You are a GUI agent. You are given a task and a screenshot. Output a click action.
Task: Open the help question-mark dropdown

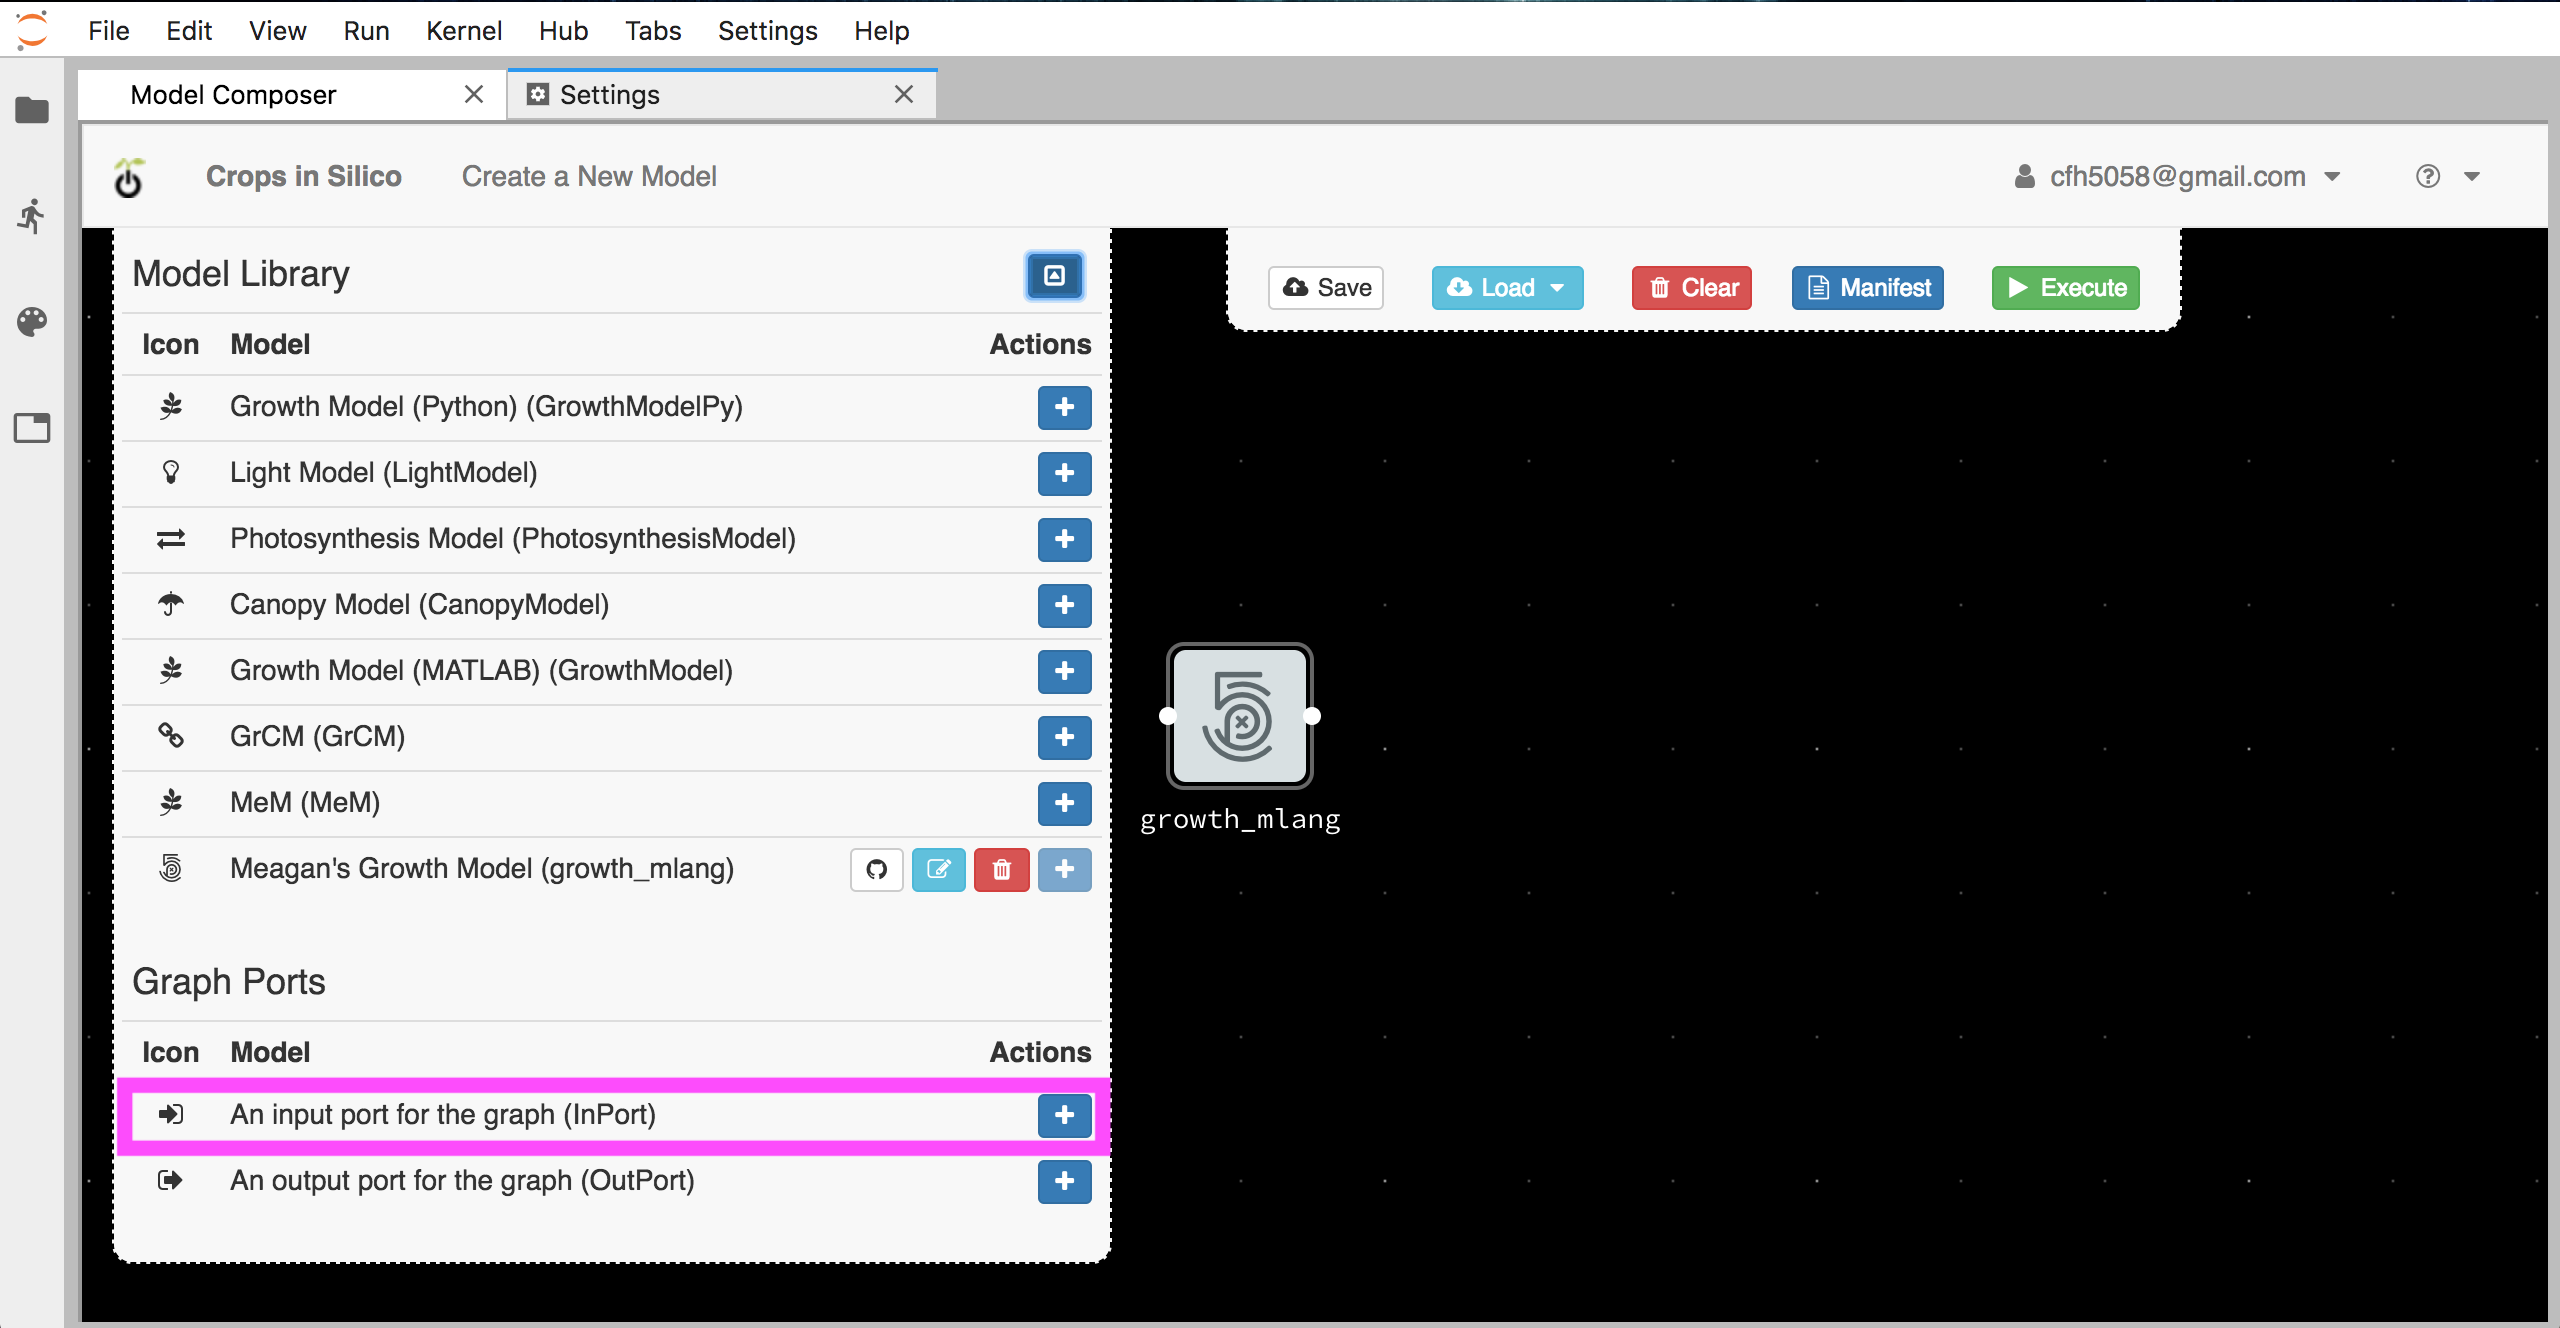click(2448, 177)
